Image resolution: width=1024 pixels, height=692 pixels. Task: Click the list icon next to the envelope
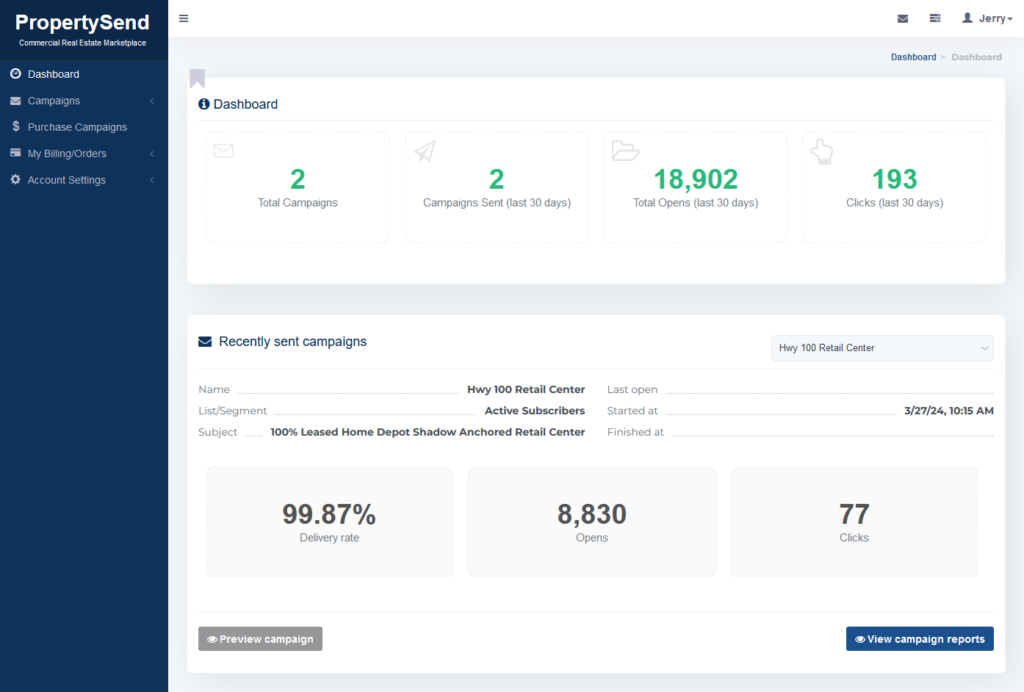936,17
